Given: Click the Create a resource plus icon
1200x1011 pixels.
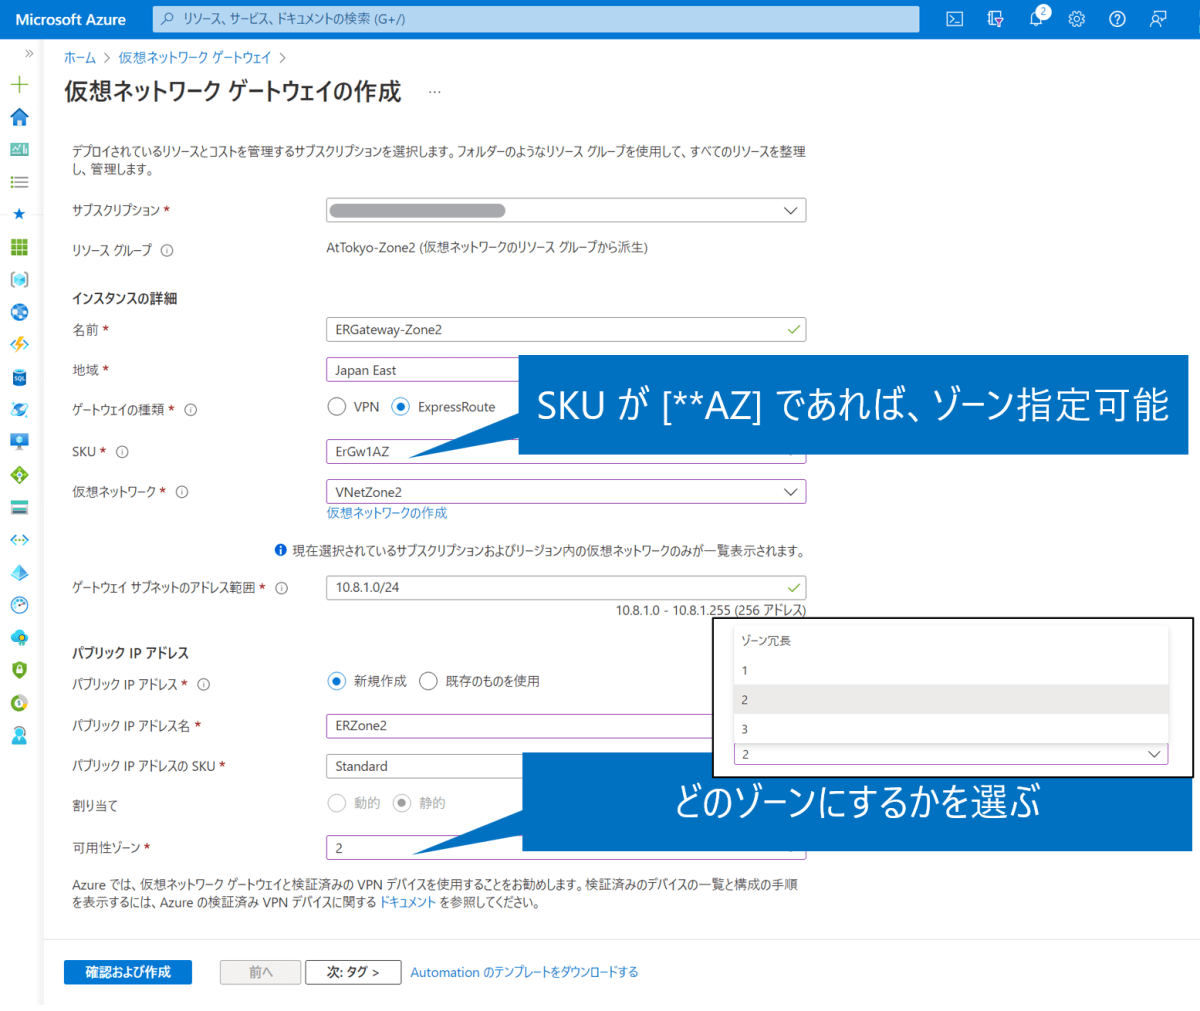Looking at the screenshot, I should click(19, 85).
